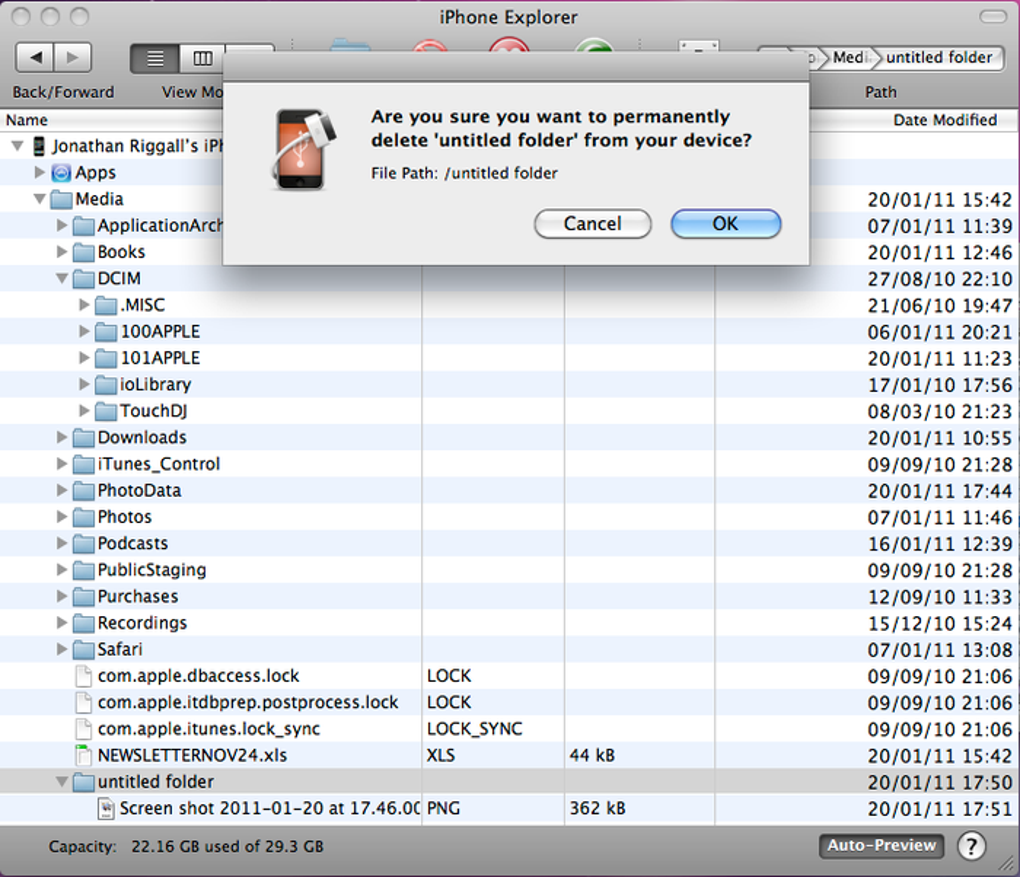Expand the ioLibrary folder arrow
Image resolution: width=1020 pixels, height=877 pixels.
click(x=84, y=384)
